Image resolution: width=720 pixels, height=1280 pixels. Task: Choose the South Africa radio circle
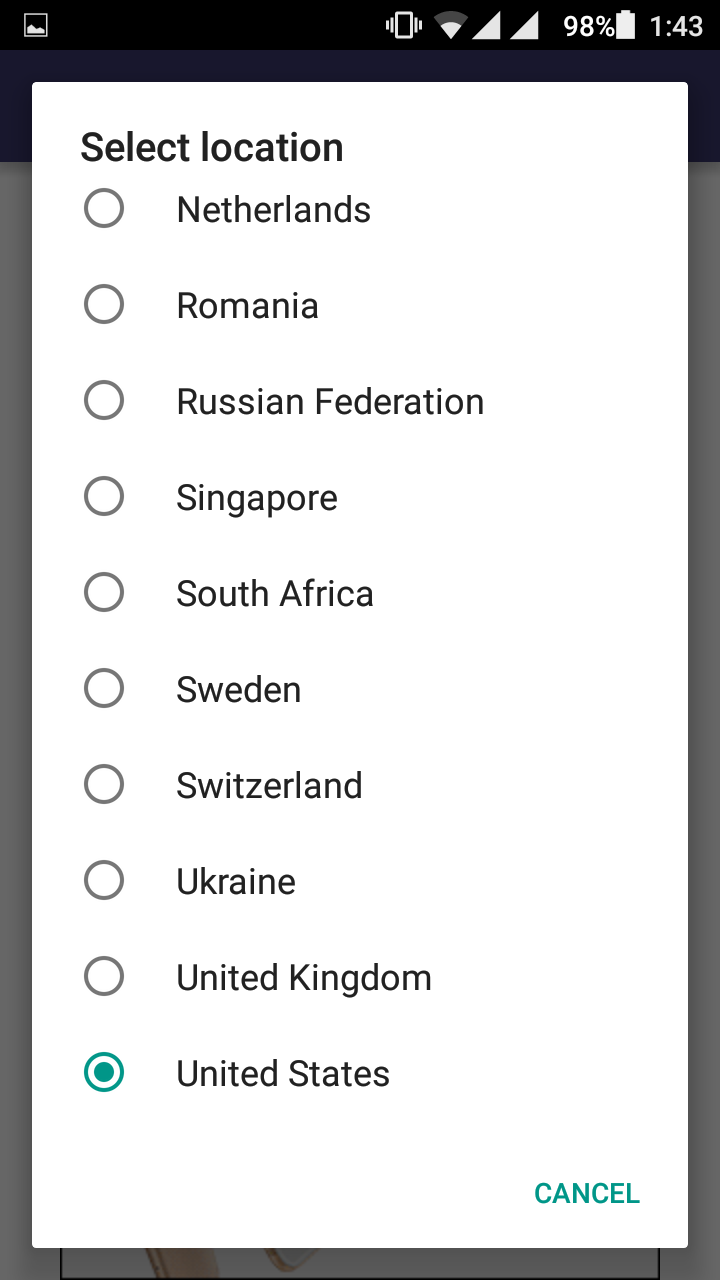click(104, 593)
